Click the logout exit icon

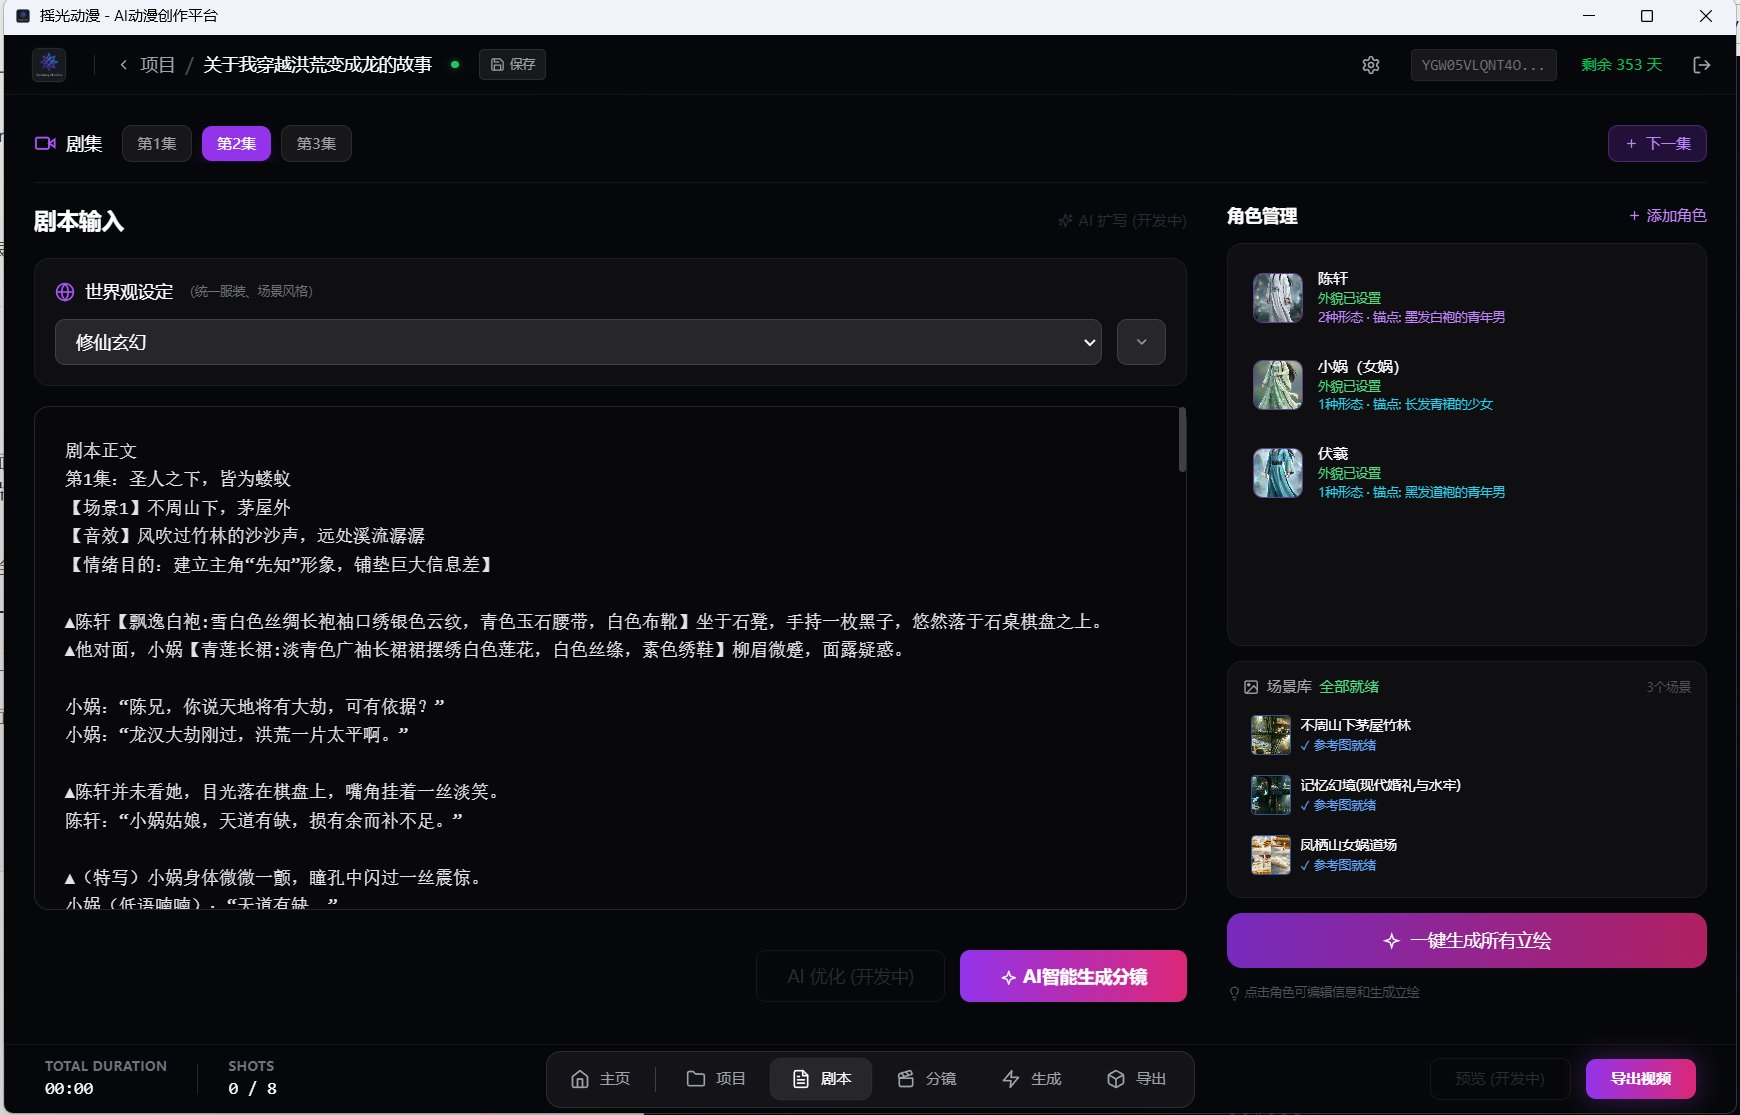1701,65
